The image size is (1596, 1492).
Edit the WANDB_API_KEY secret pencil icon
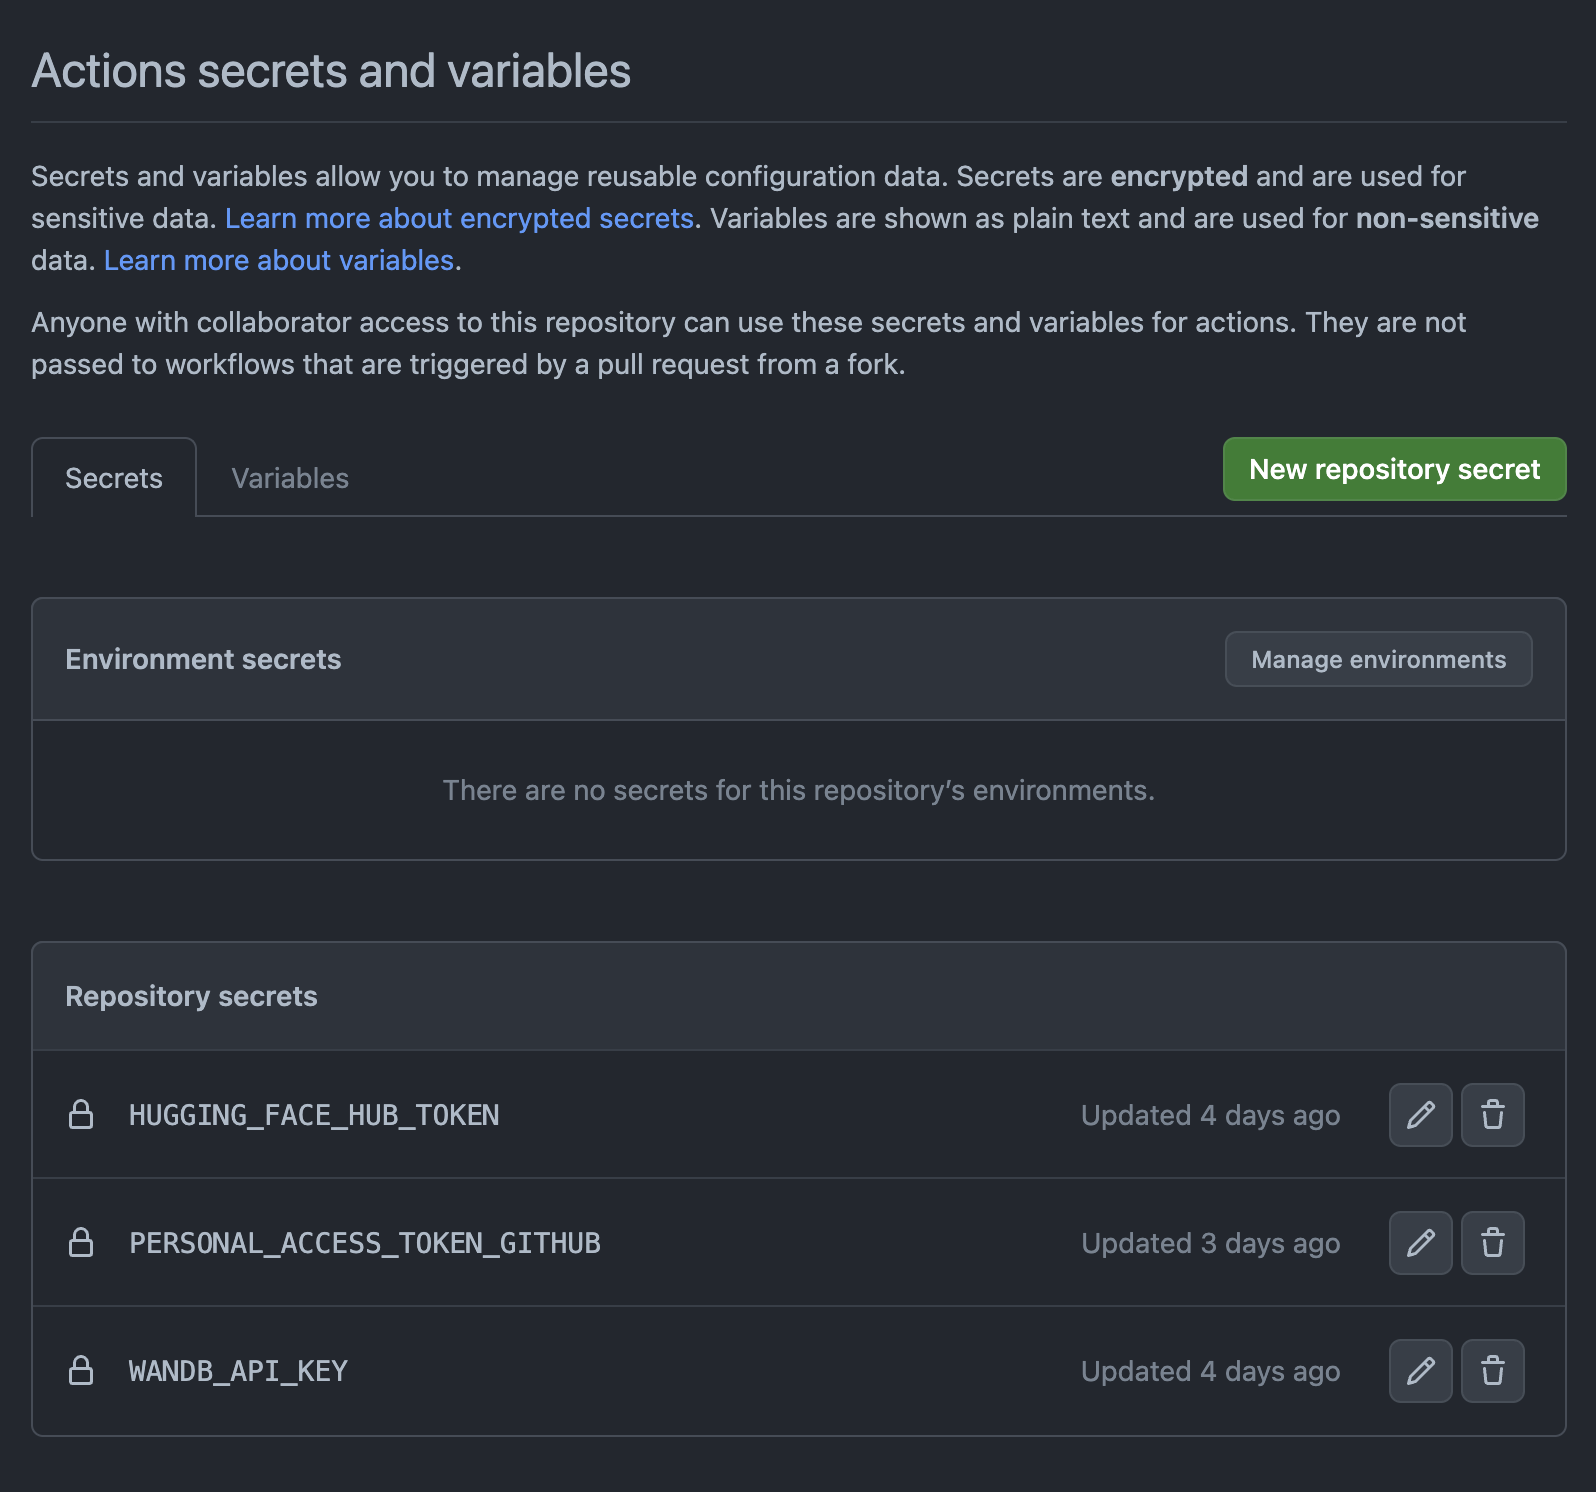(x=1420, y=1371)
